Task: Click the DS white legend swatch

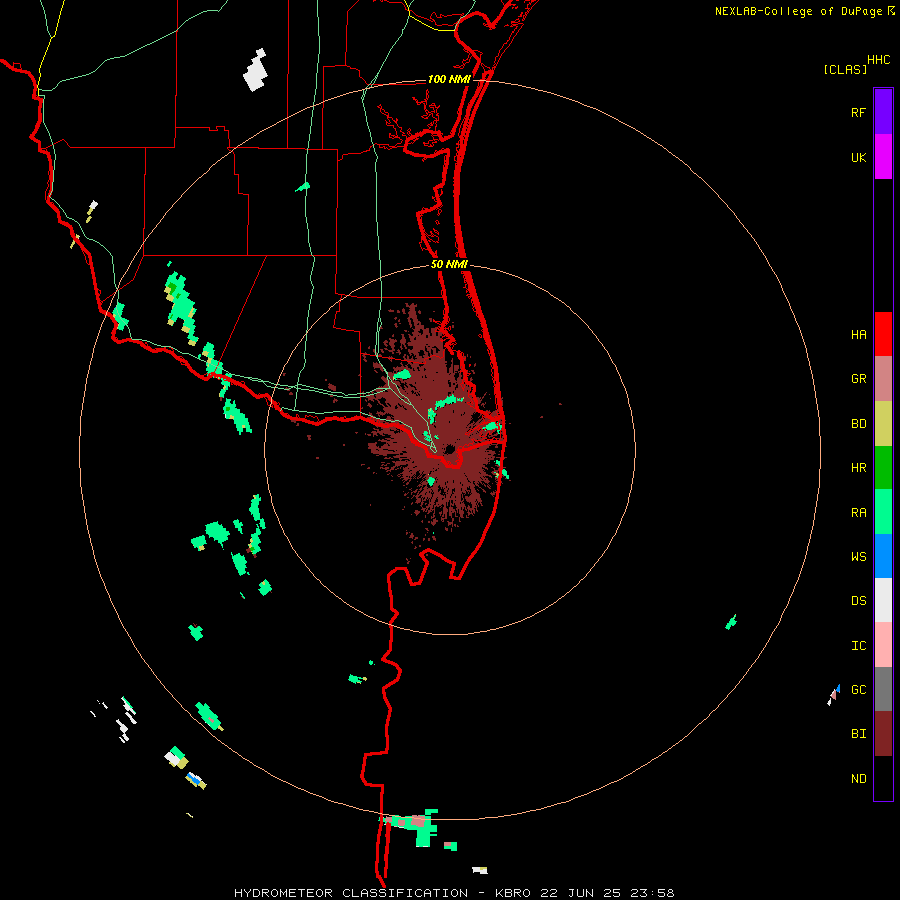Action: pos(883,600)
